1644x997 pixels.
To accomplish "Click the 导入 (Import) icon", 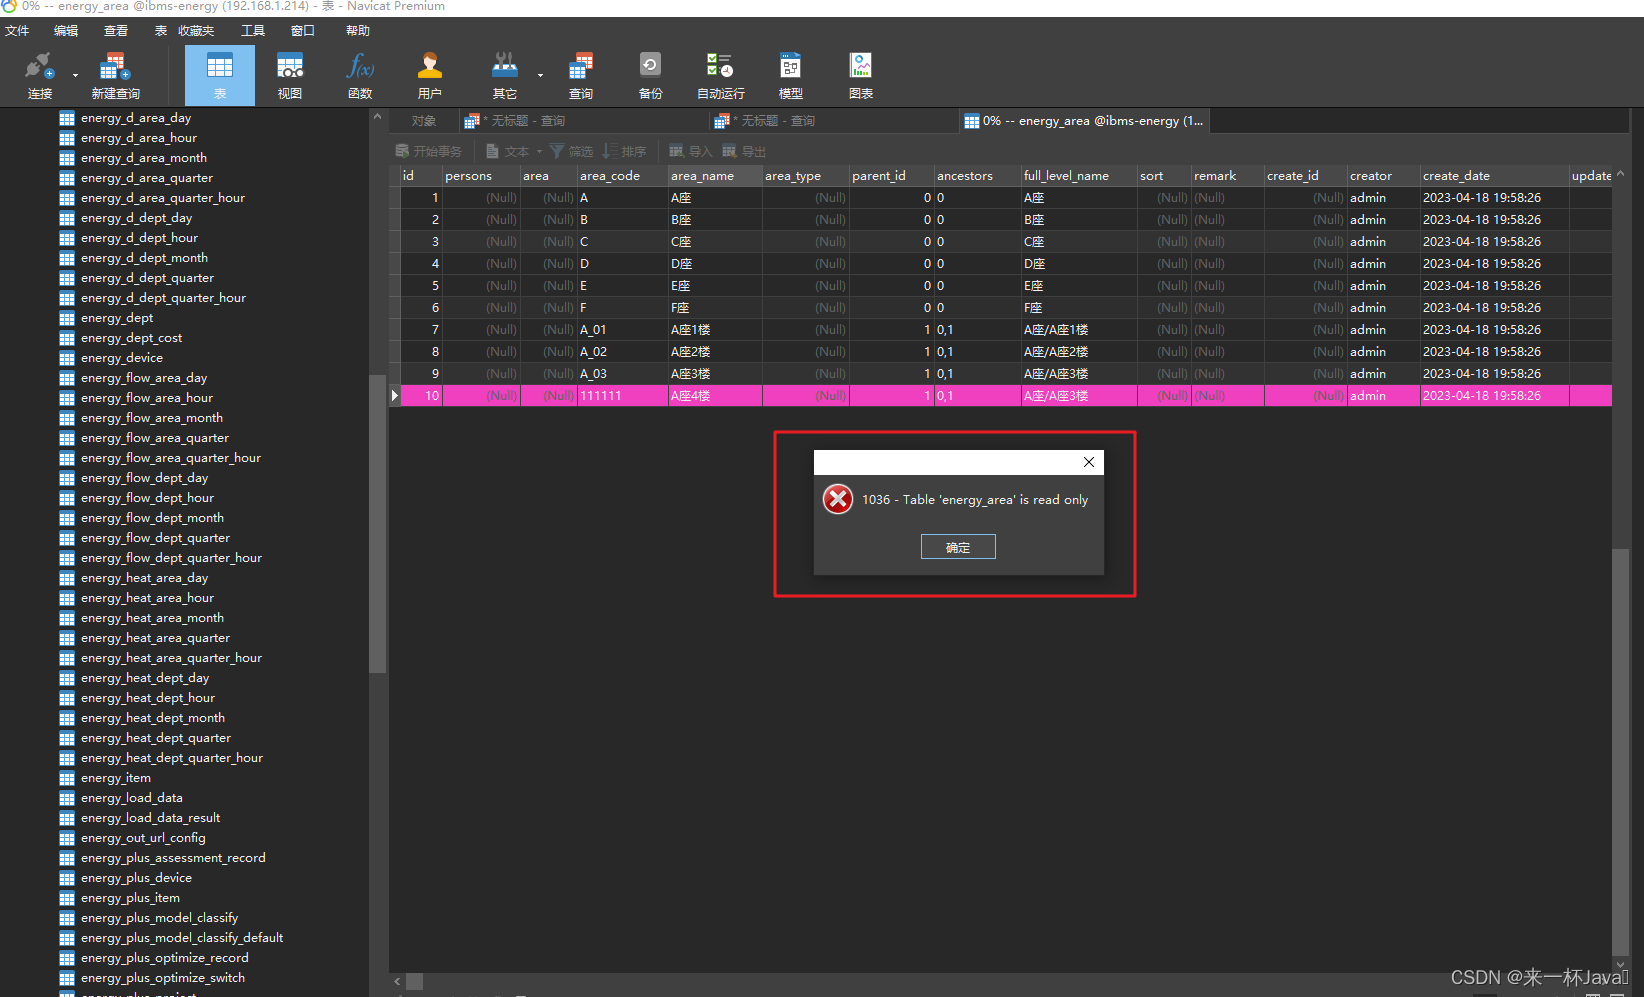I will pyautogui.click(x=690, y=151).
